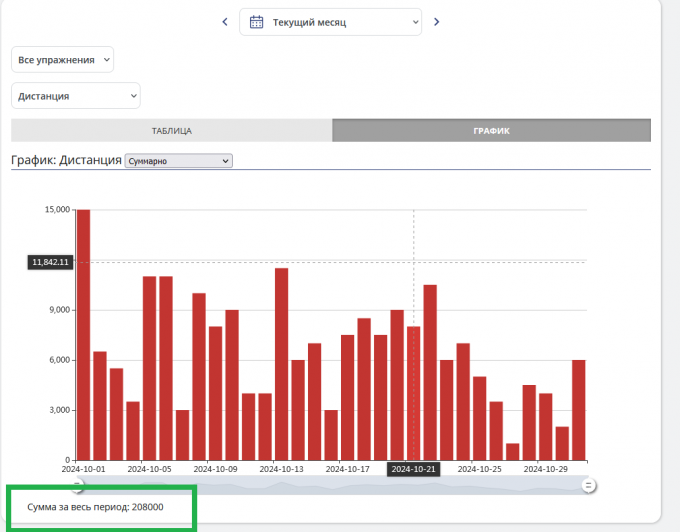Open the Дистанция metric dropdown
680x532 pixels.
(x=76, y=96)
